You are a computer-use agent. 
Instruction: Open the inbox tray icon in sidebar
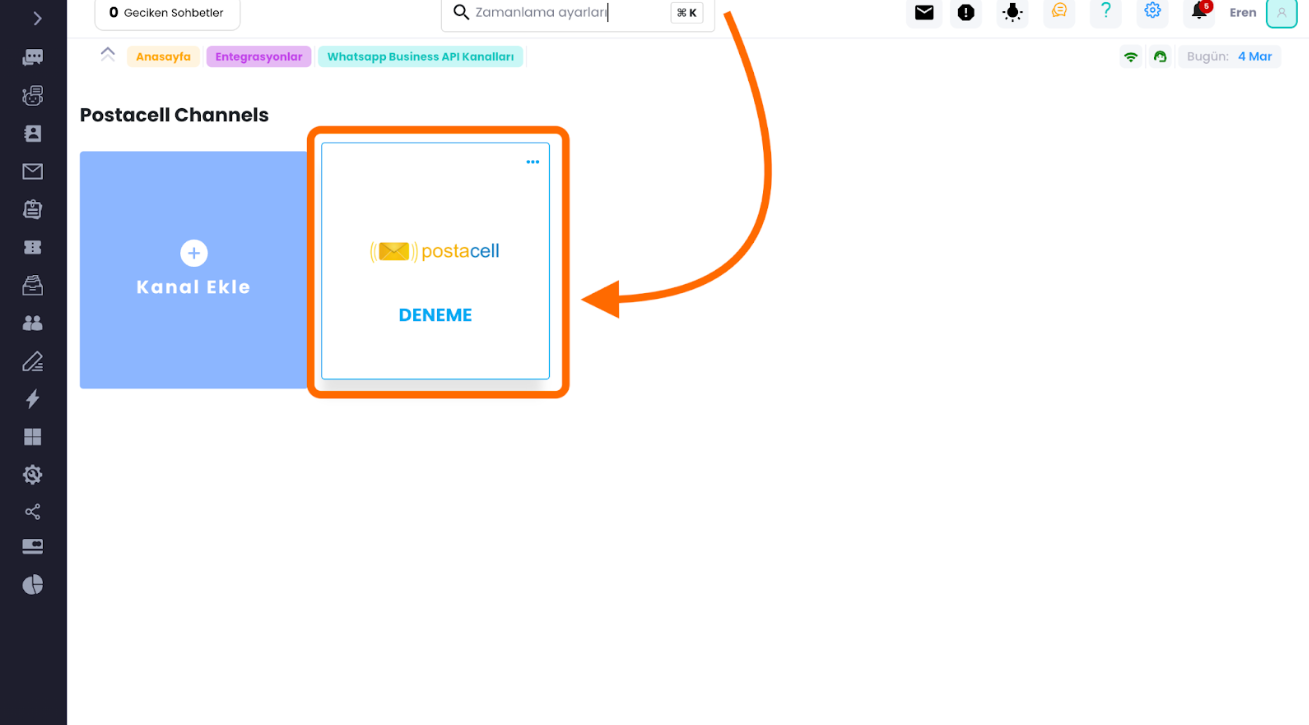[x=33, y=285]
